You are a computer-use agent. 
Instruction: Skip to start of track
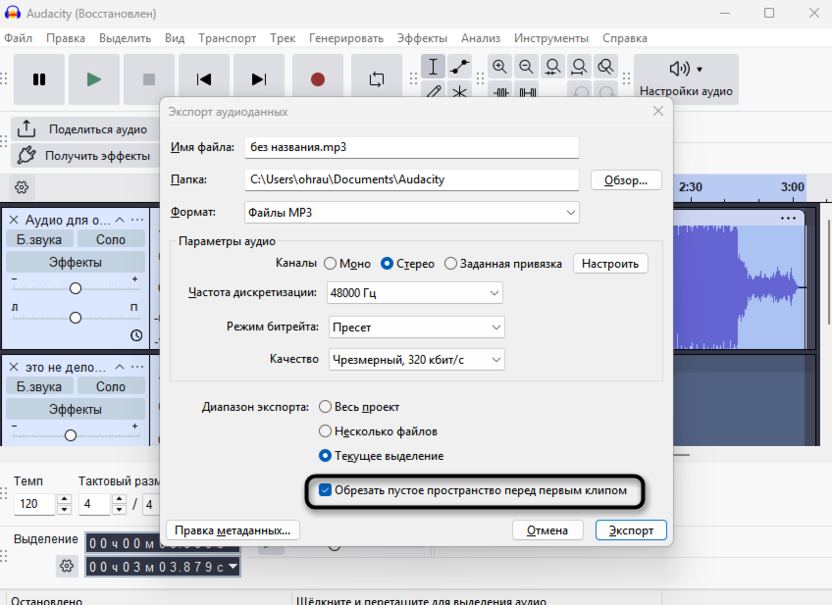point(204,80)
